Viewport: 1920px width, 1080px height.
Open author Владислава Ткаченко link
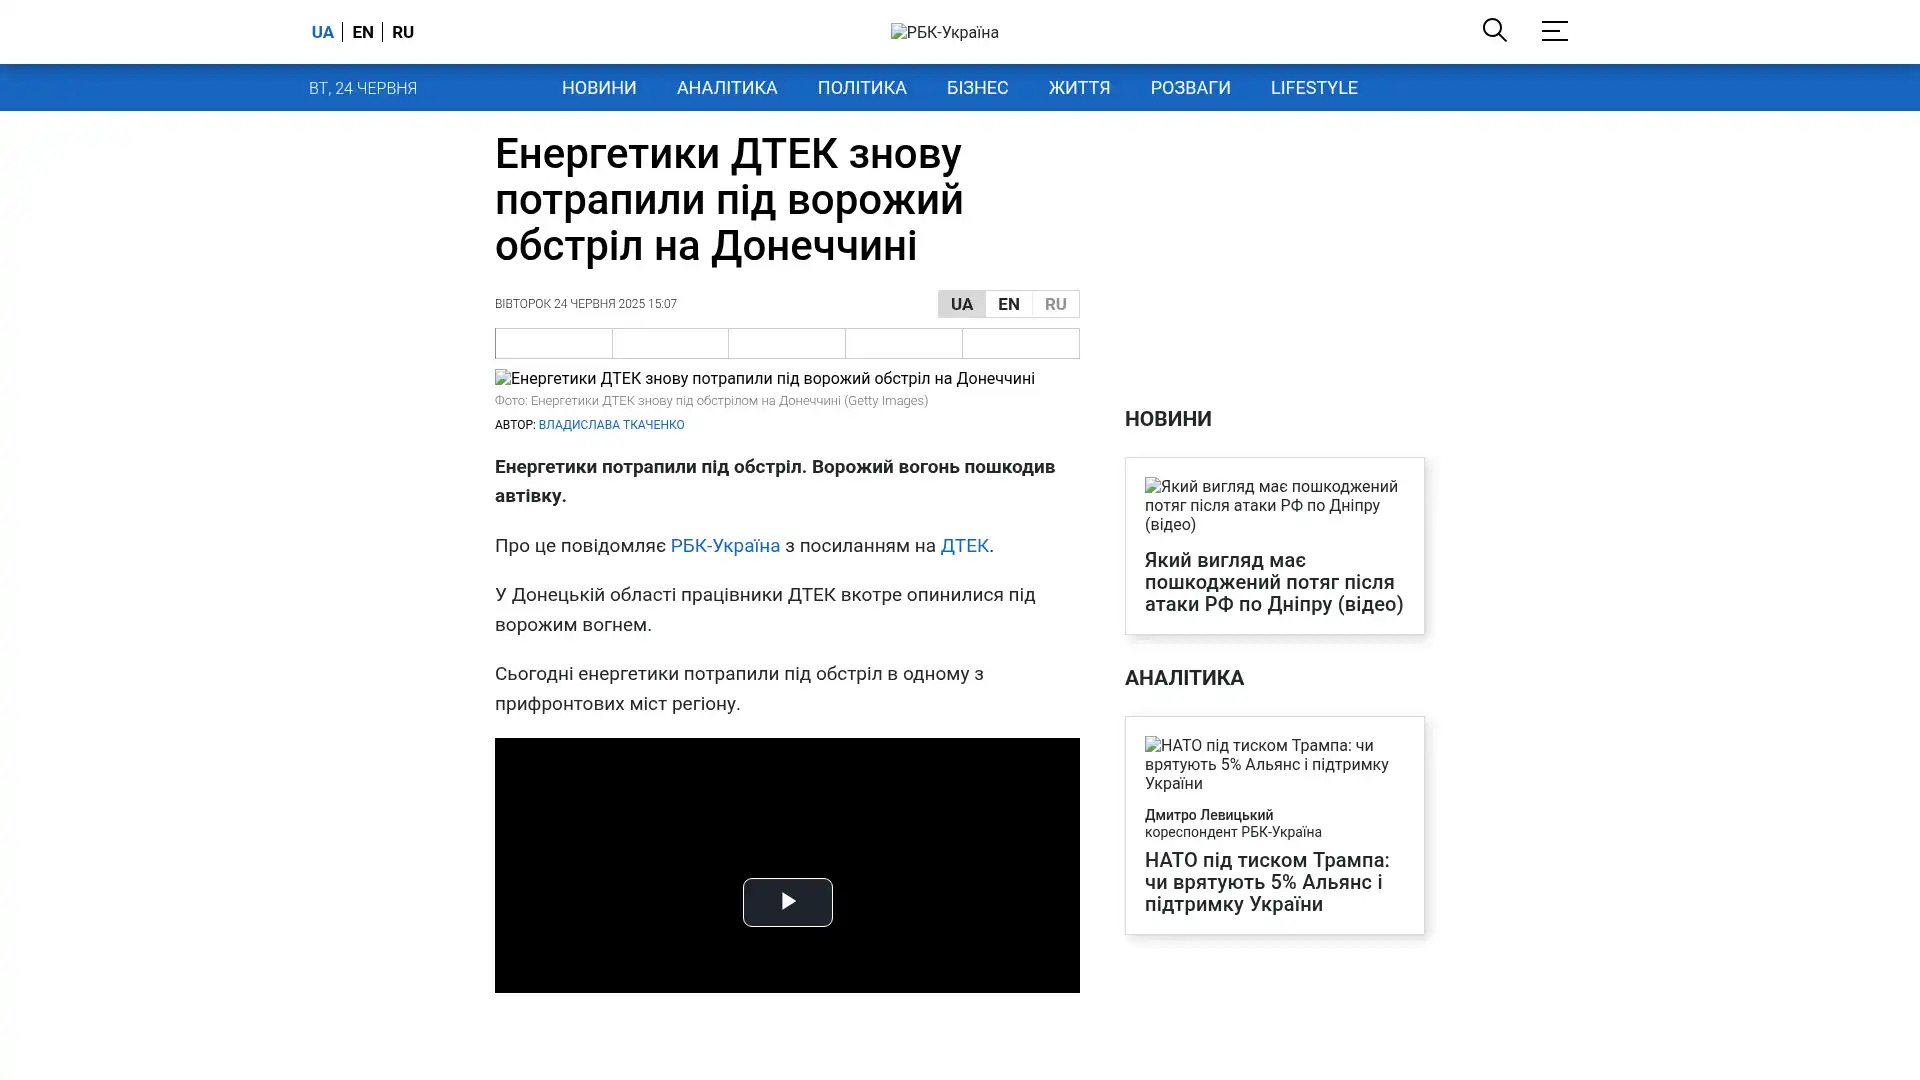coord(611,425)
